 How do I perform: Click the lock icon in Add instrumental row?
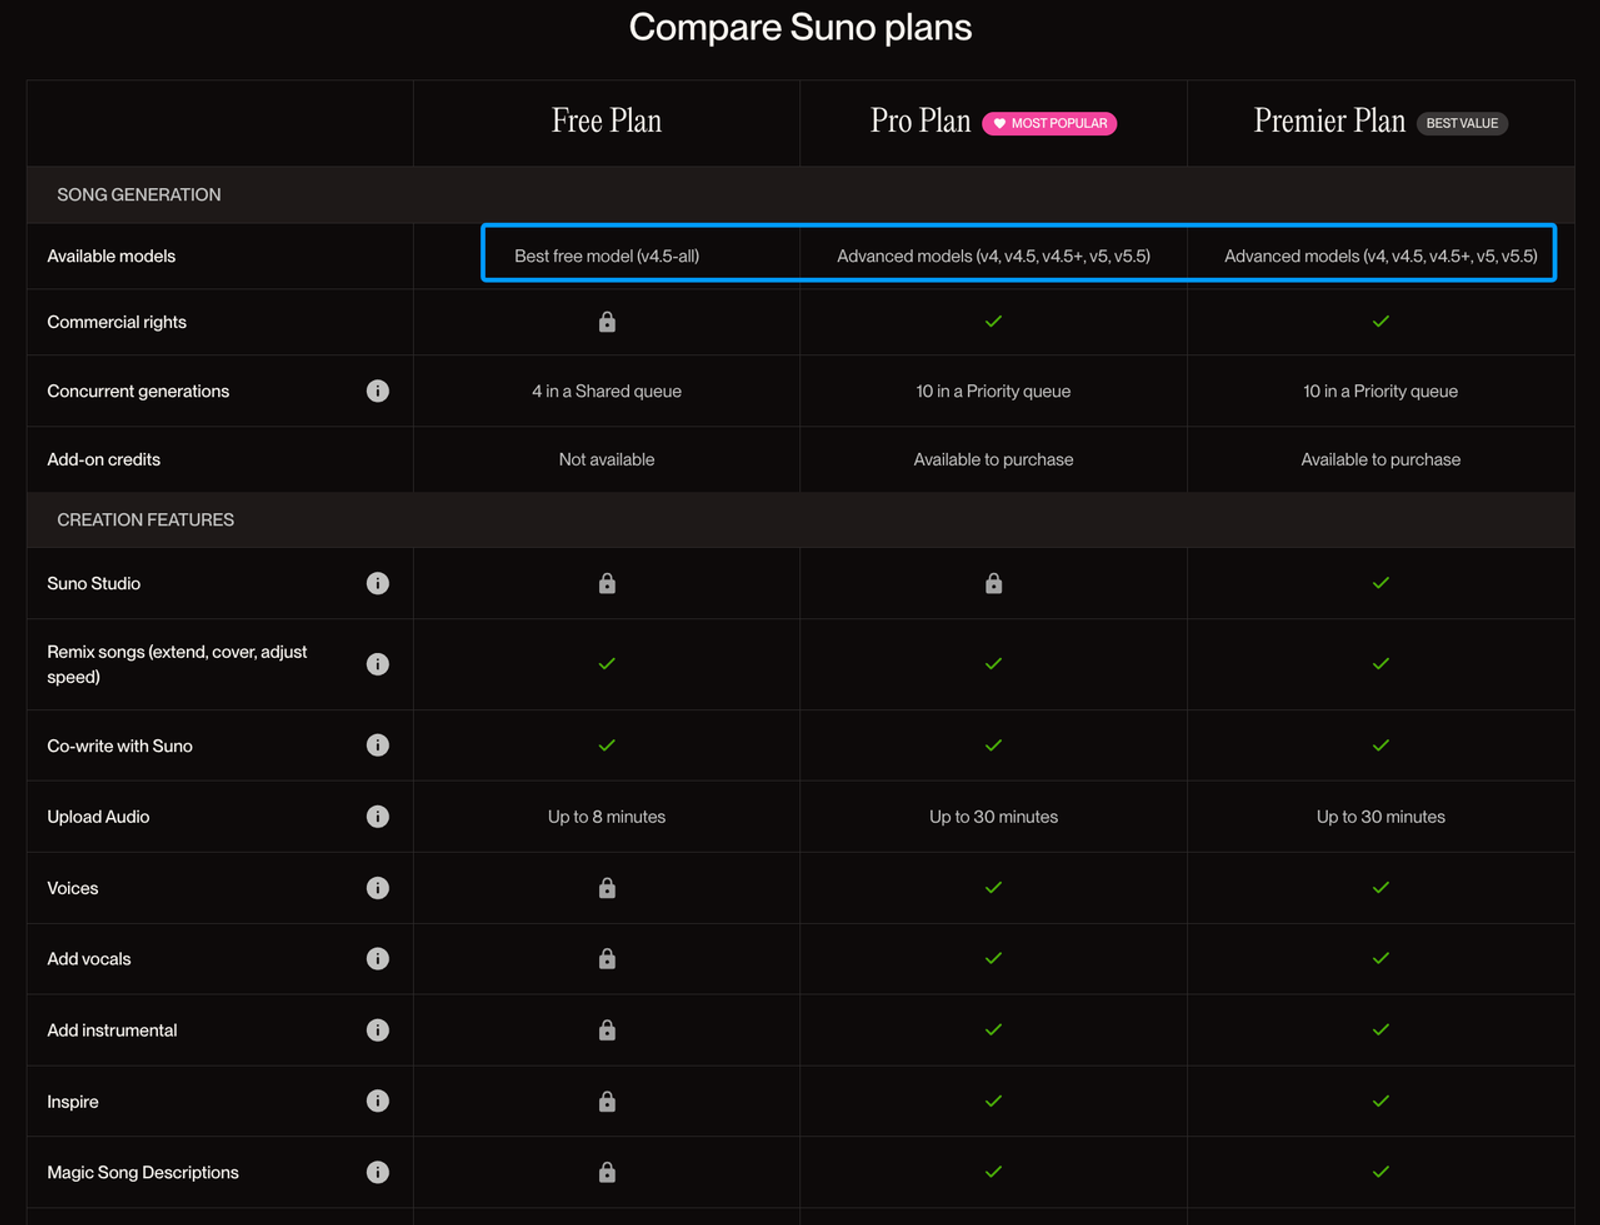607,1030
